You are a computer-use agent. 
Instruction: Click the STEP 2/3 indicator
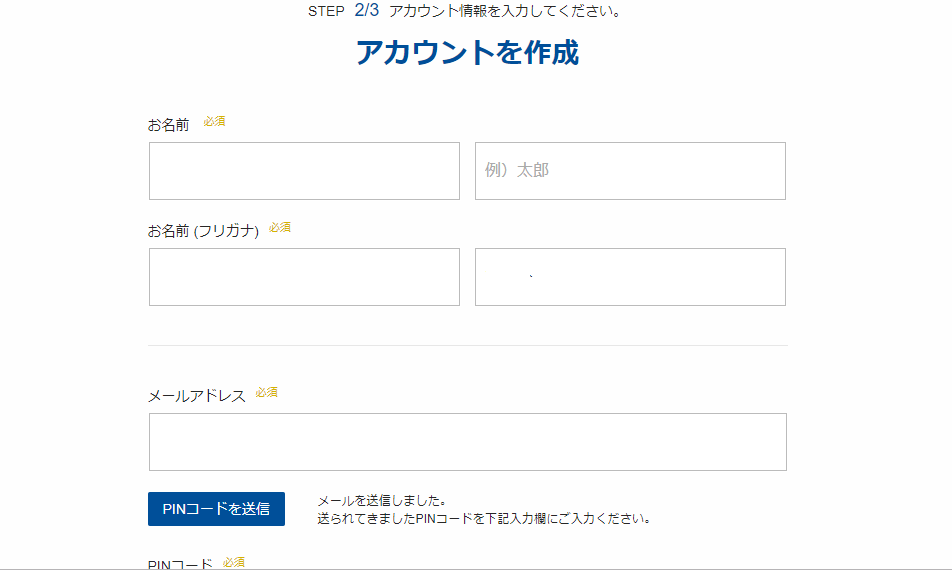[343, 10]
